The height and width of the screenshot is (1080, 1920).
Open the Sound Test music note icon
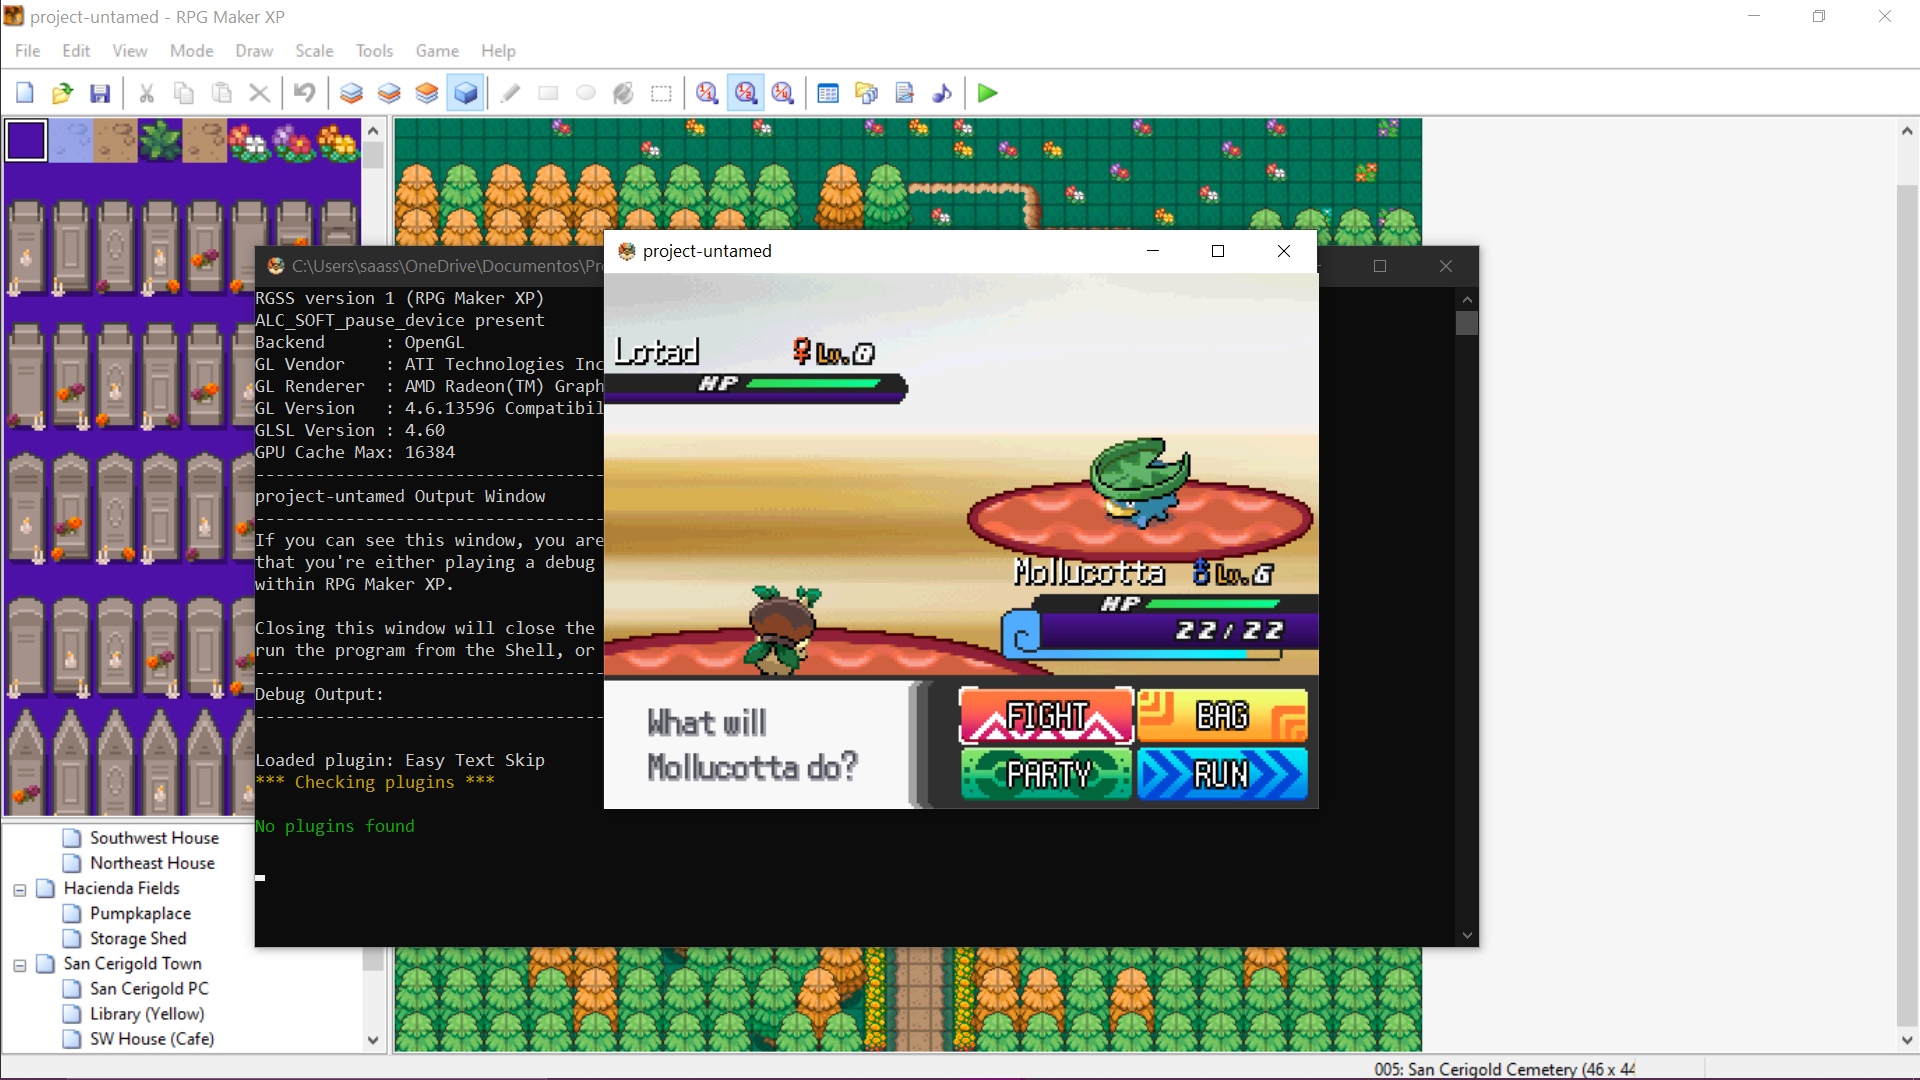(942, 93)
